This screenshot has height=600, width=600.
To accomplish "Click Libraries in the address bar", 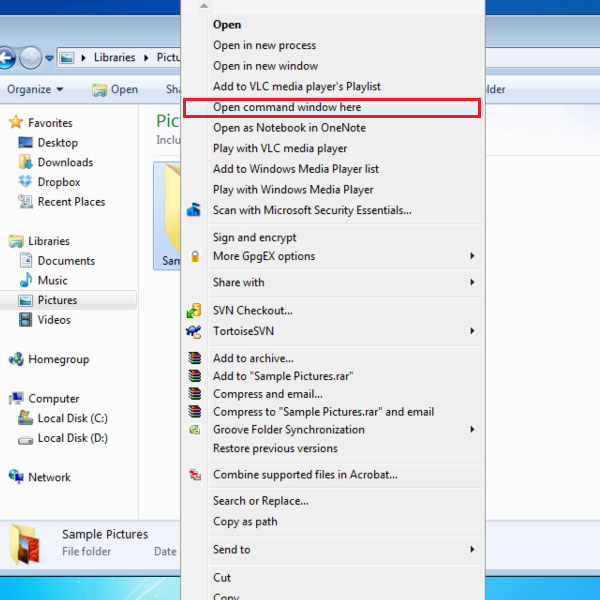I will [114, 57].
